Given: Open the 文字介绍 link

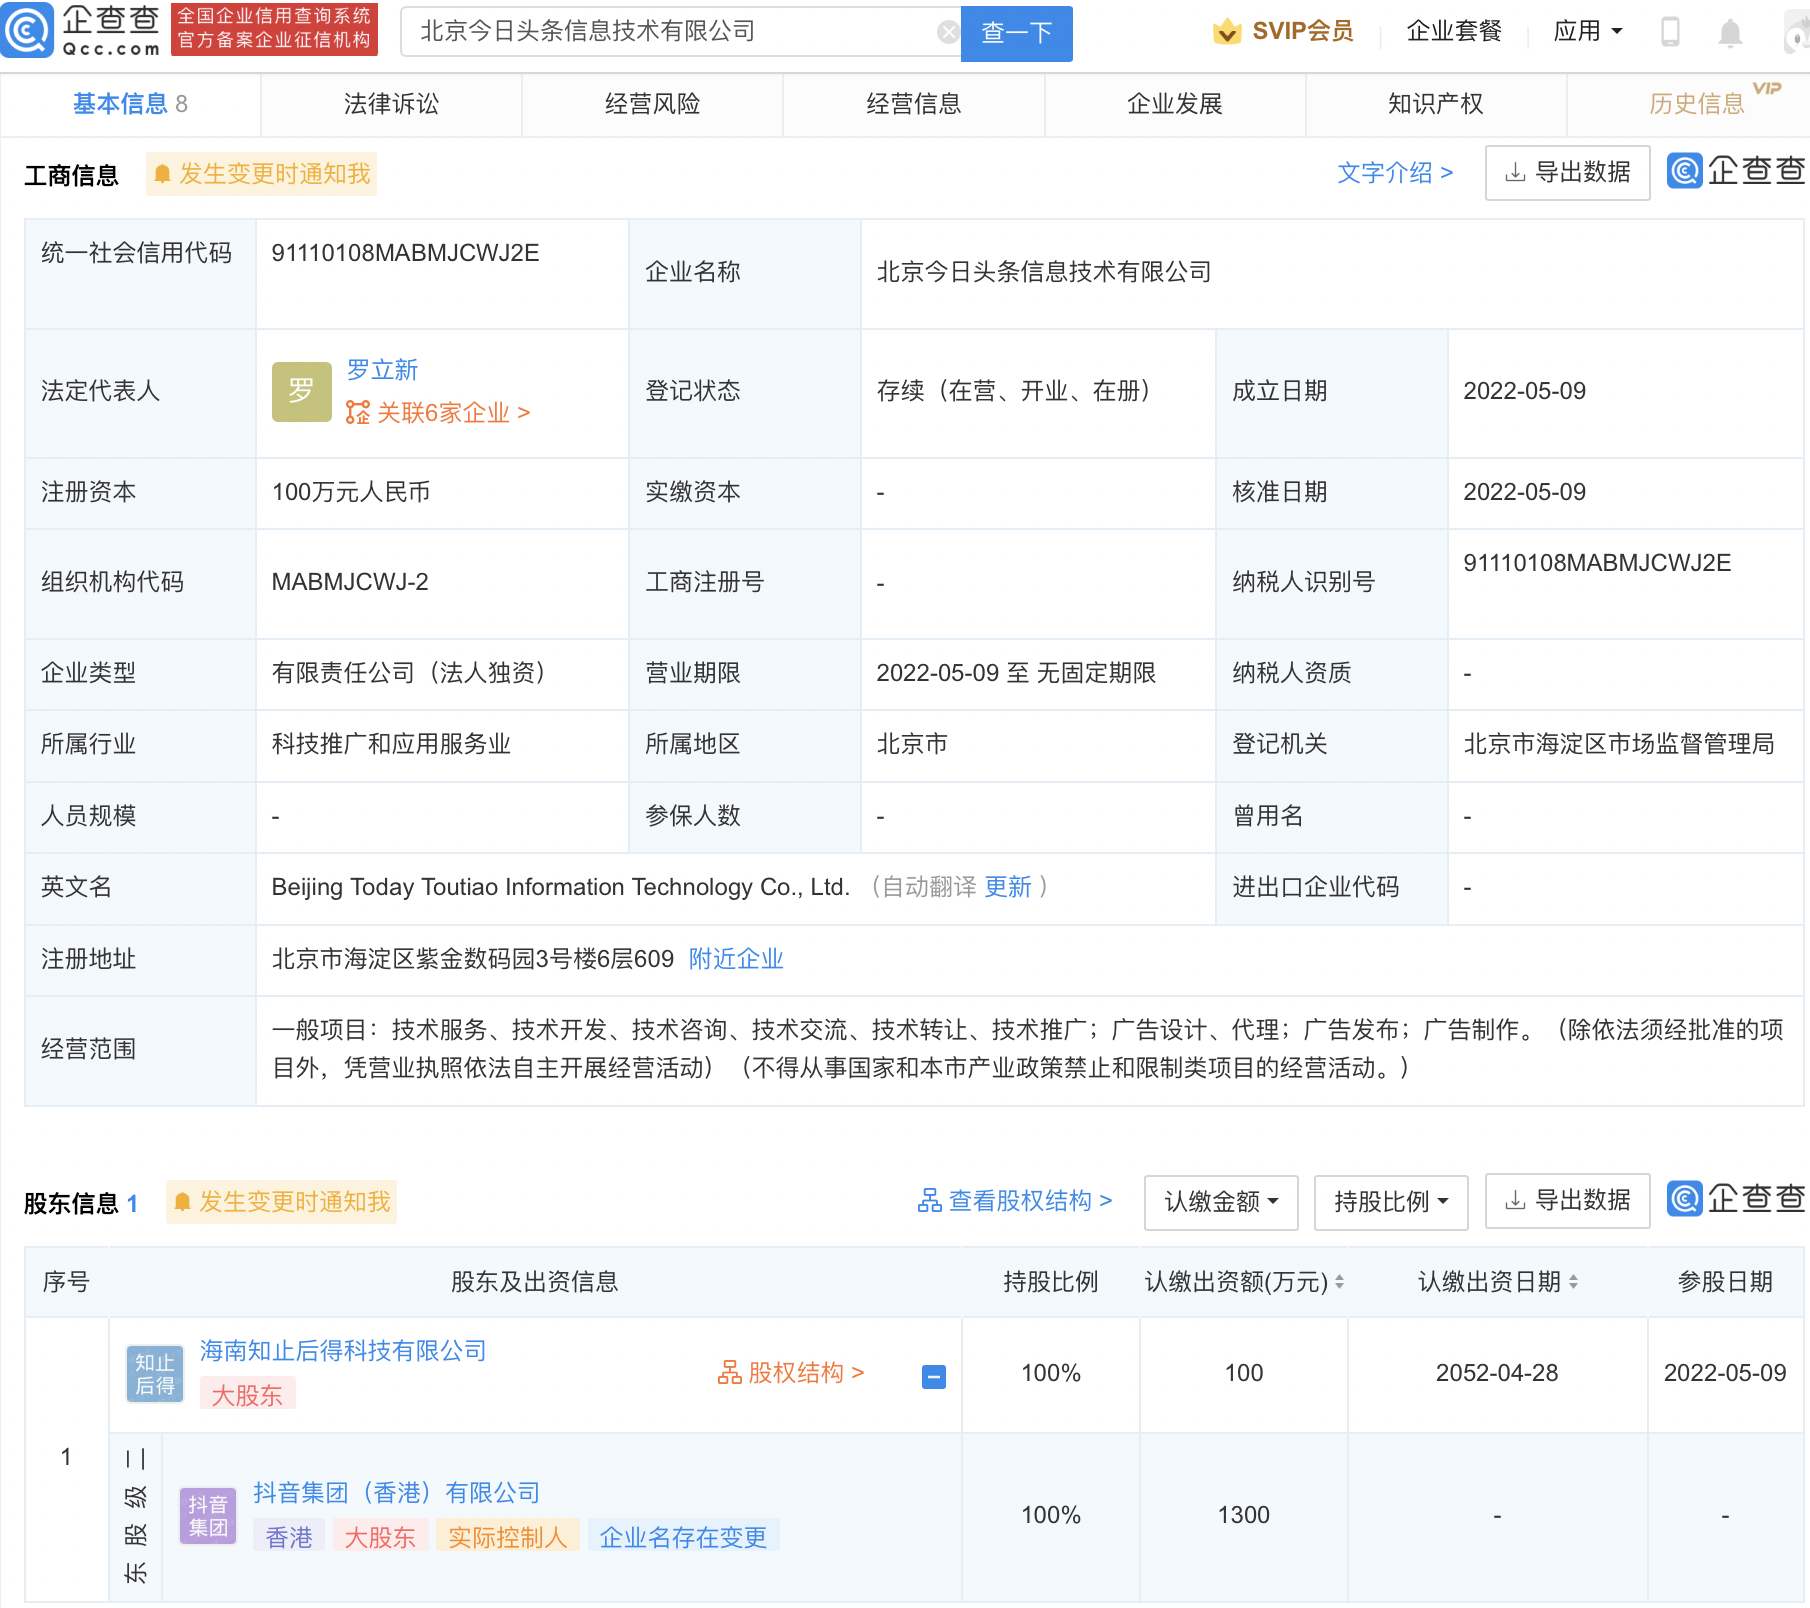Looking at the screenshot, I should tap(1394, 173).
